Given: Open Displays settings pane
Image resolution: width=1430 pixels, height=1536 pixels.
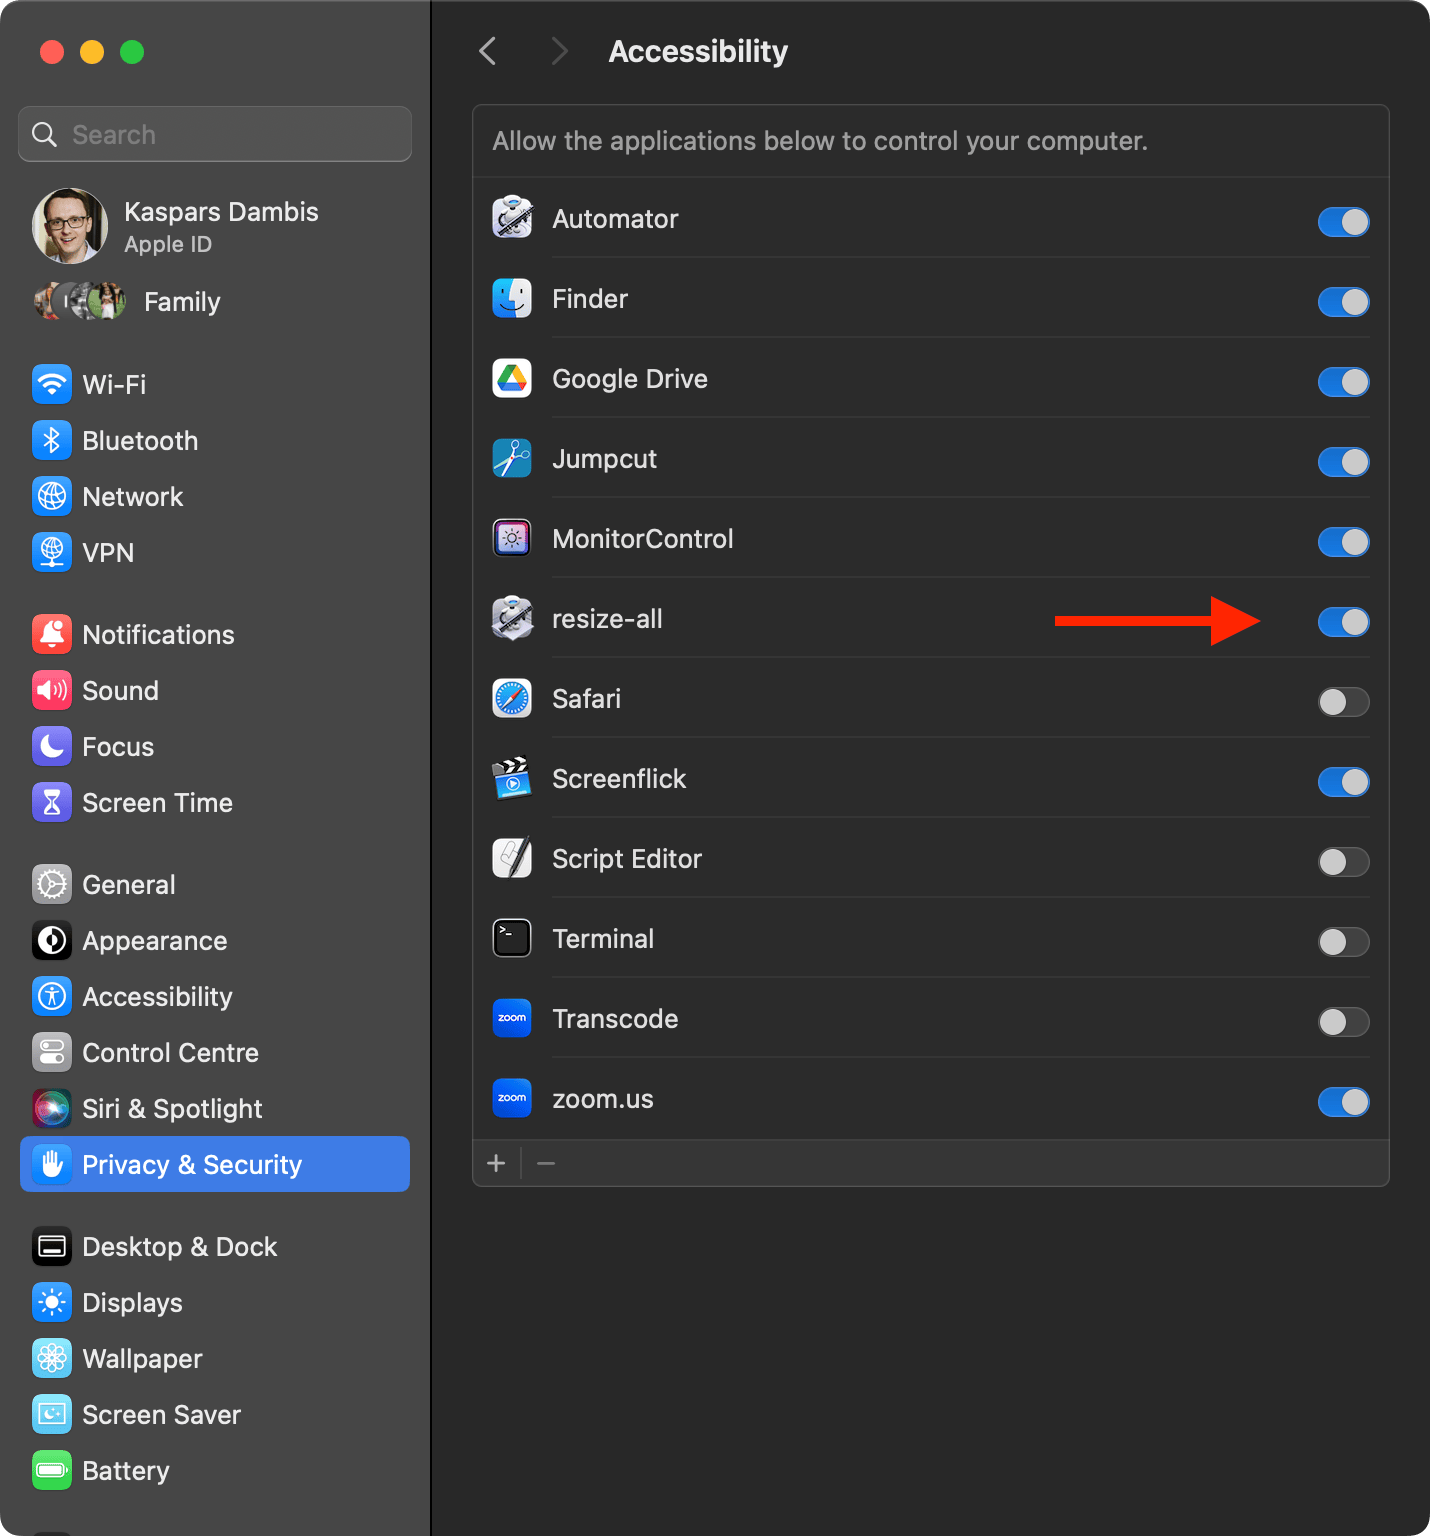Looking at the screenshot, I should pos(215,1302).
